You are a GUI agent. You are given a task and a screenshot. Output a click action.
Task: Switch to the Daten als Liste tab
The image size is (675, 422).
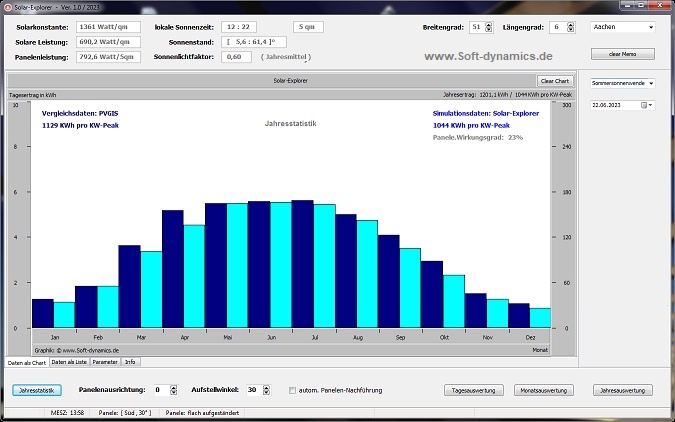click(x=69, y=361)
